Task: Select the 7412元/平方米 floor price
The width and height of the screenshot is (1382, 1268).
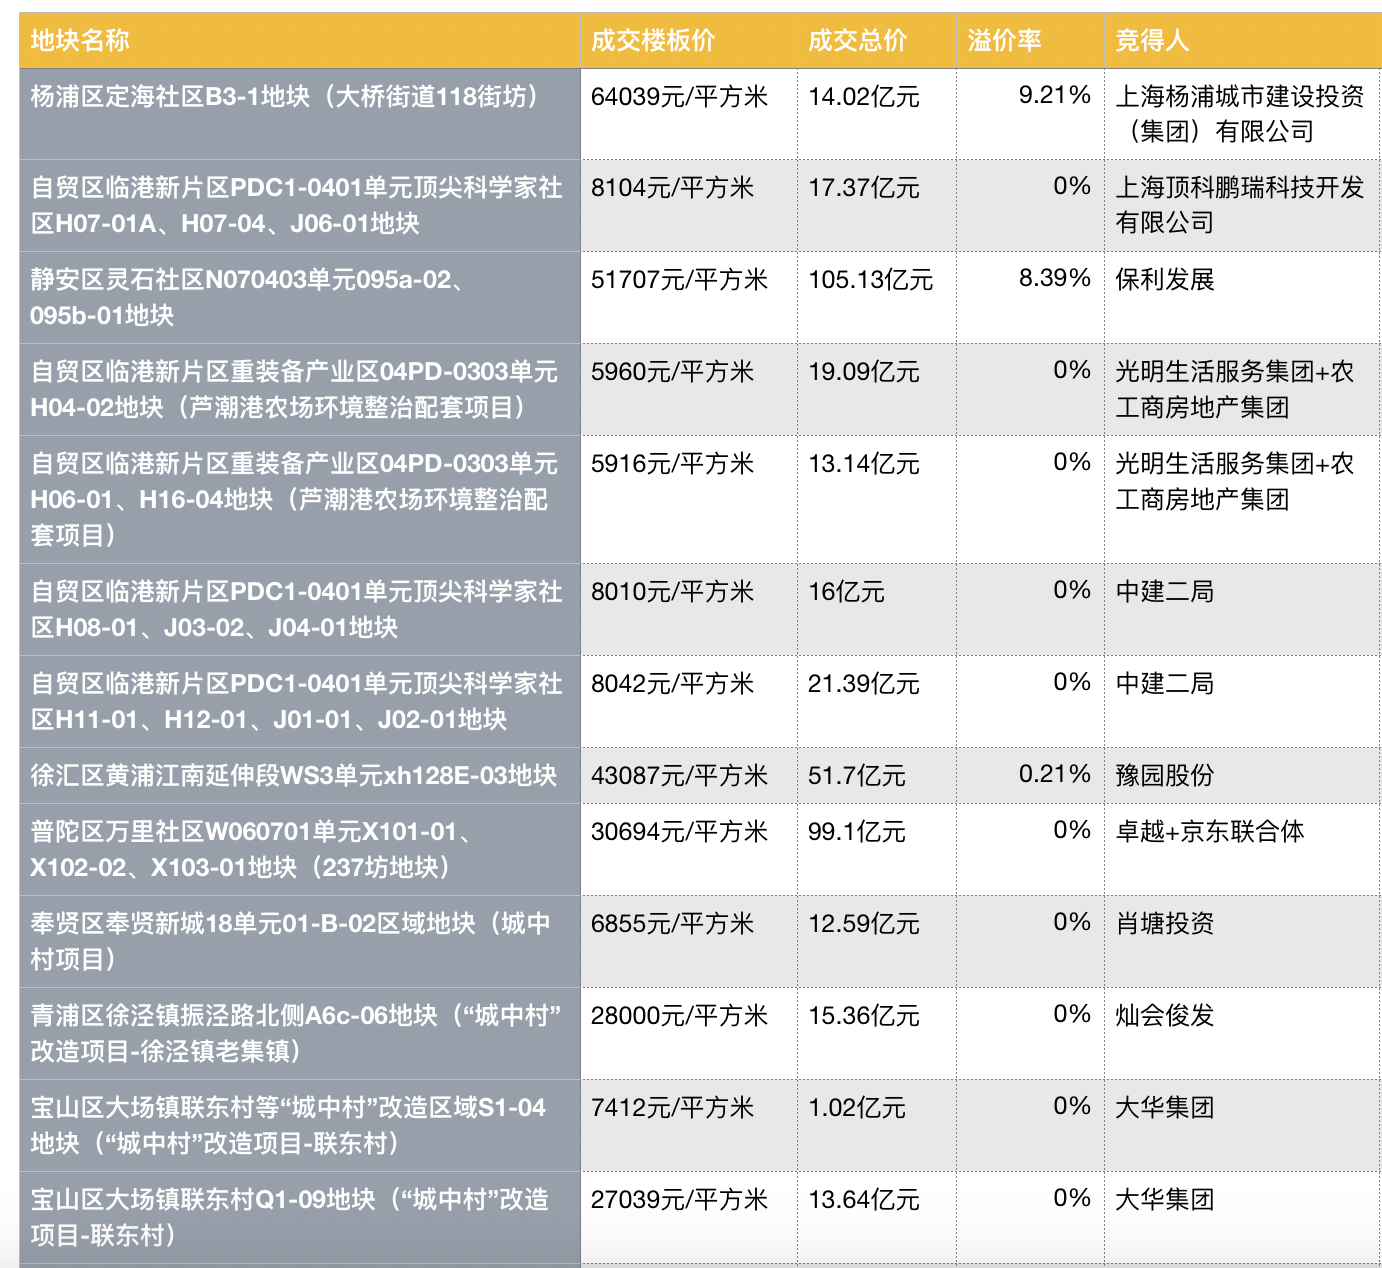Action: 673,1108
